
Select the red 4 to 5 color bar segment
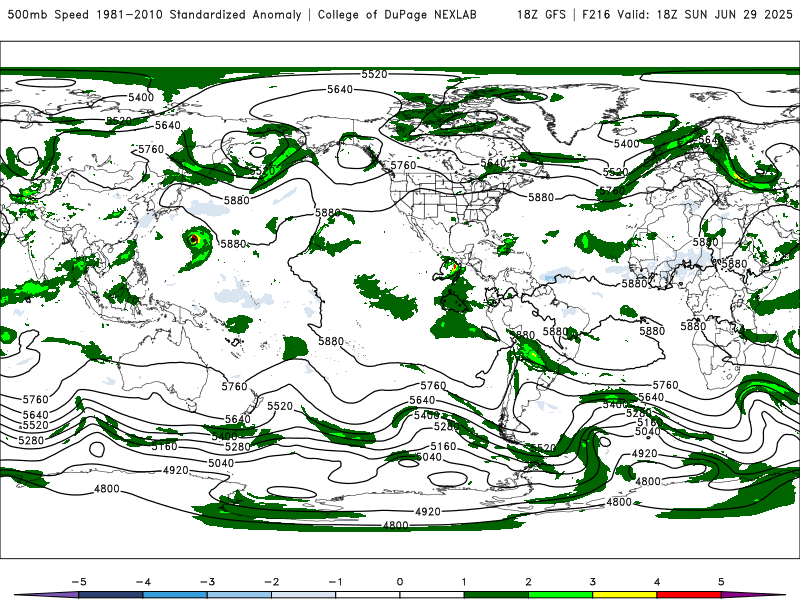[x=689, y=595]
